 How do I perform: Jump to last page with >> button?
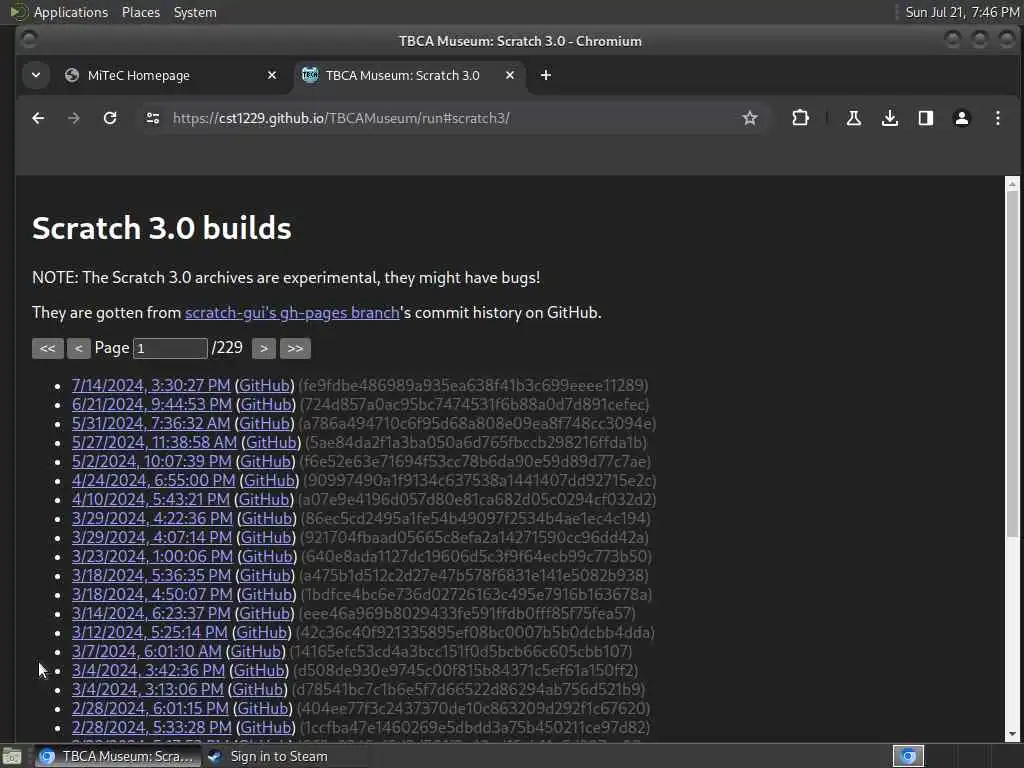pyautogui.click(x=295, y=348)
